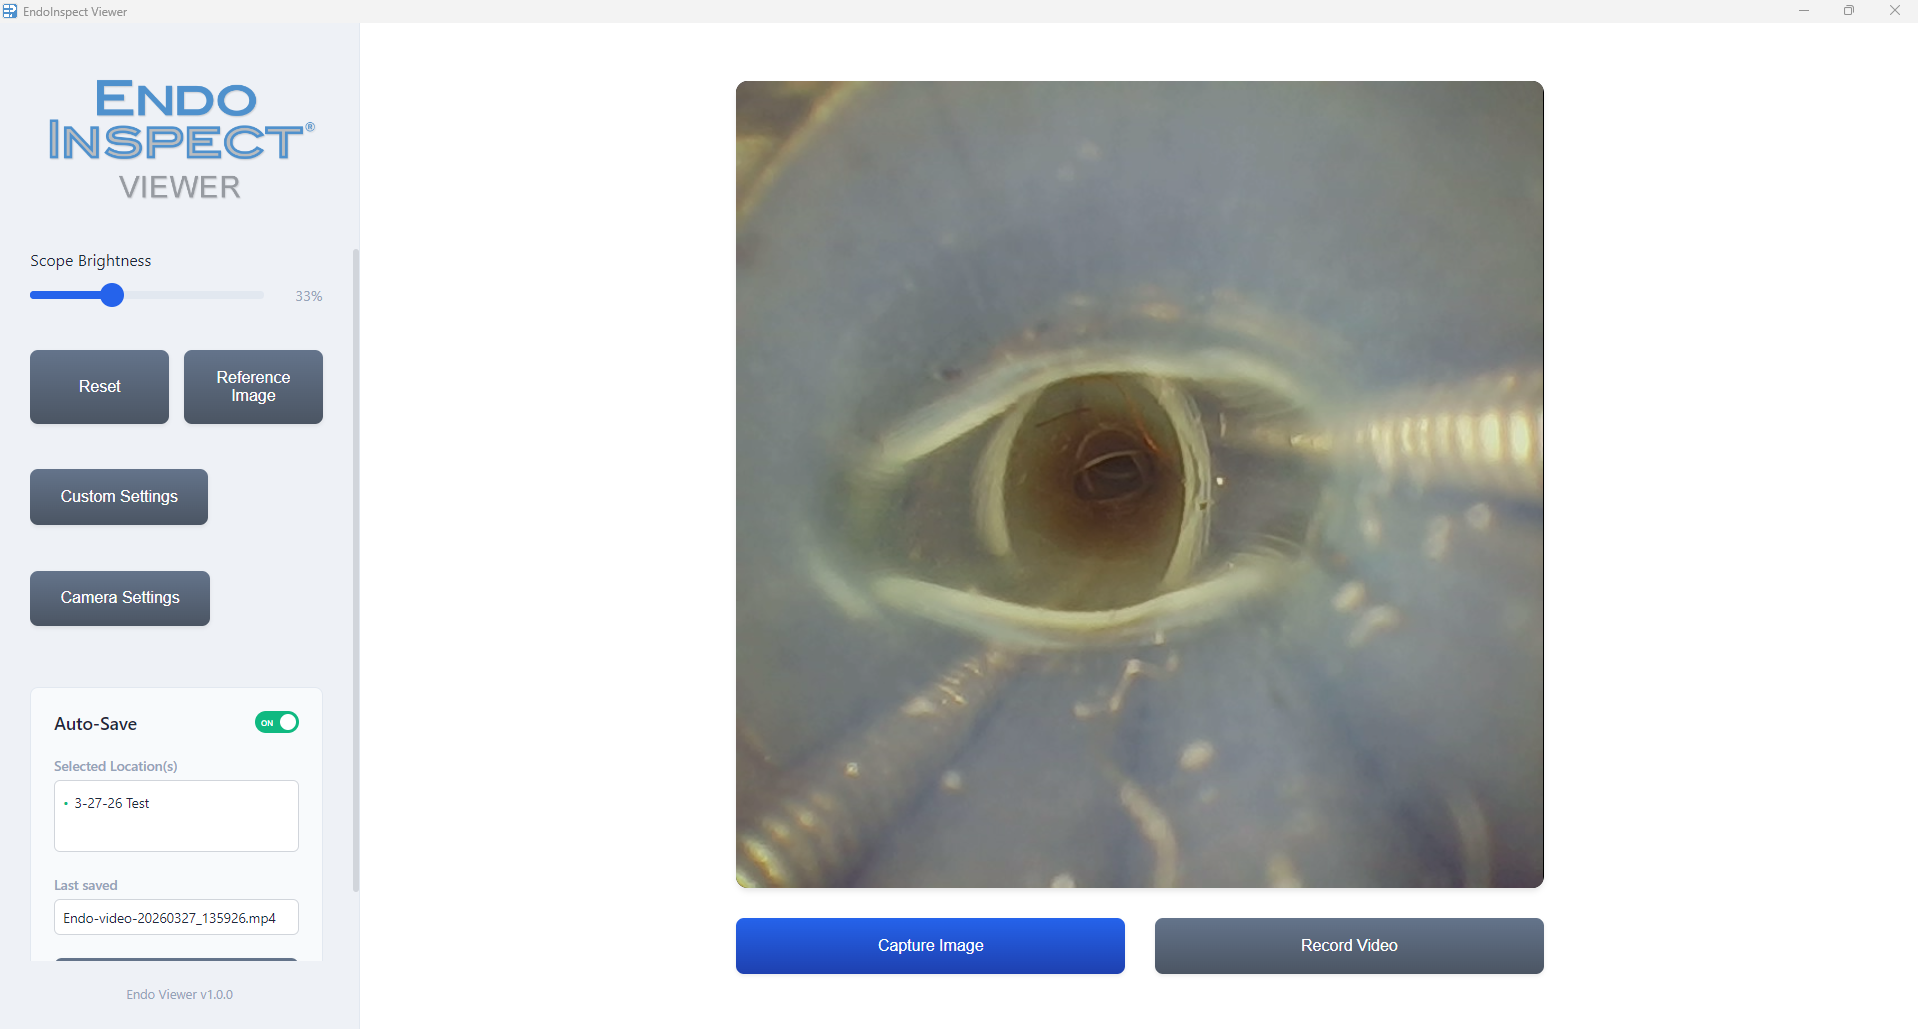Click the Endo Inspect Viewer logo

point(180,140)
